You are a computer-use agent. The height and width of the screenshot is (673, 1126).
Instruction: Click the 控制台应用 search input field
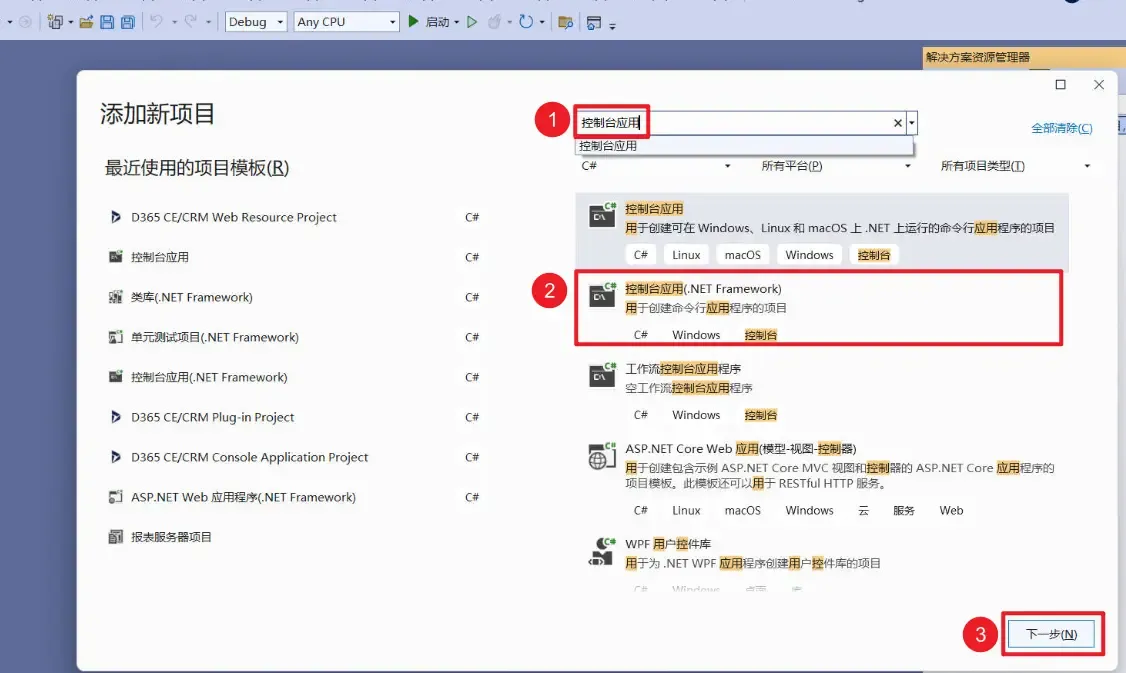[740, 123]
